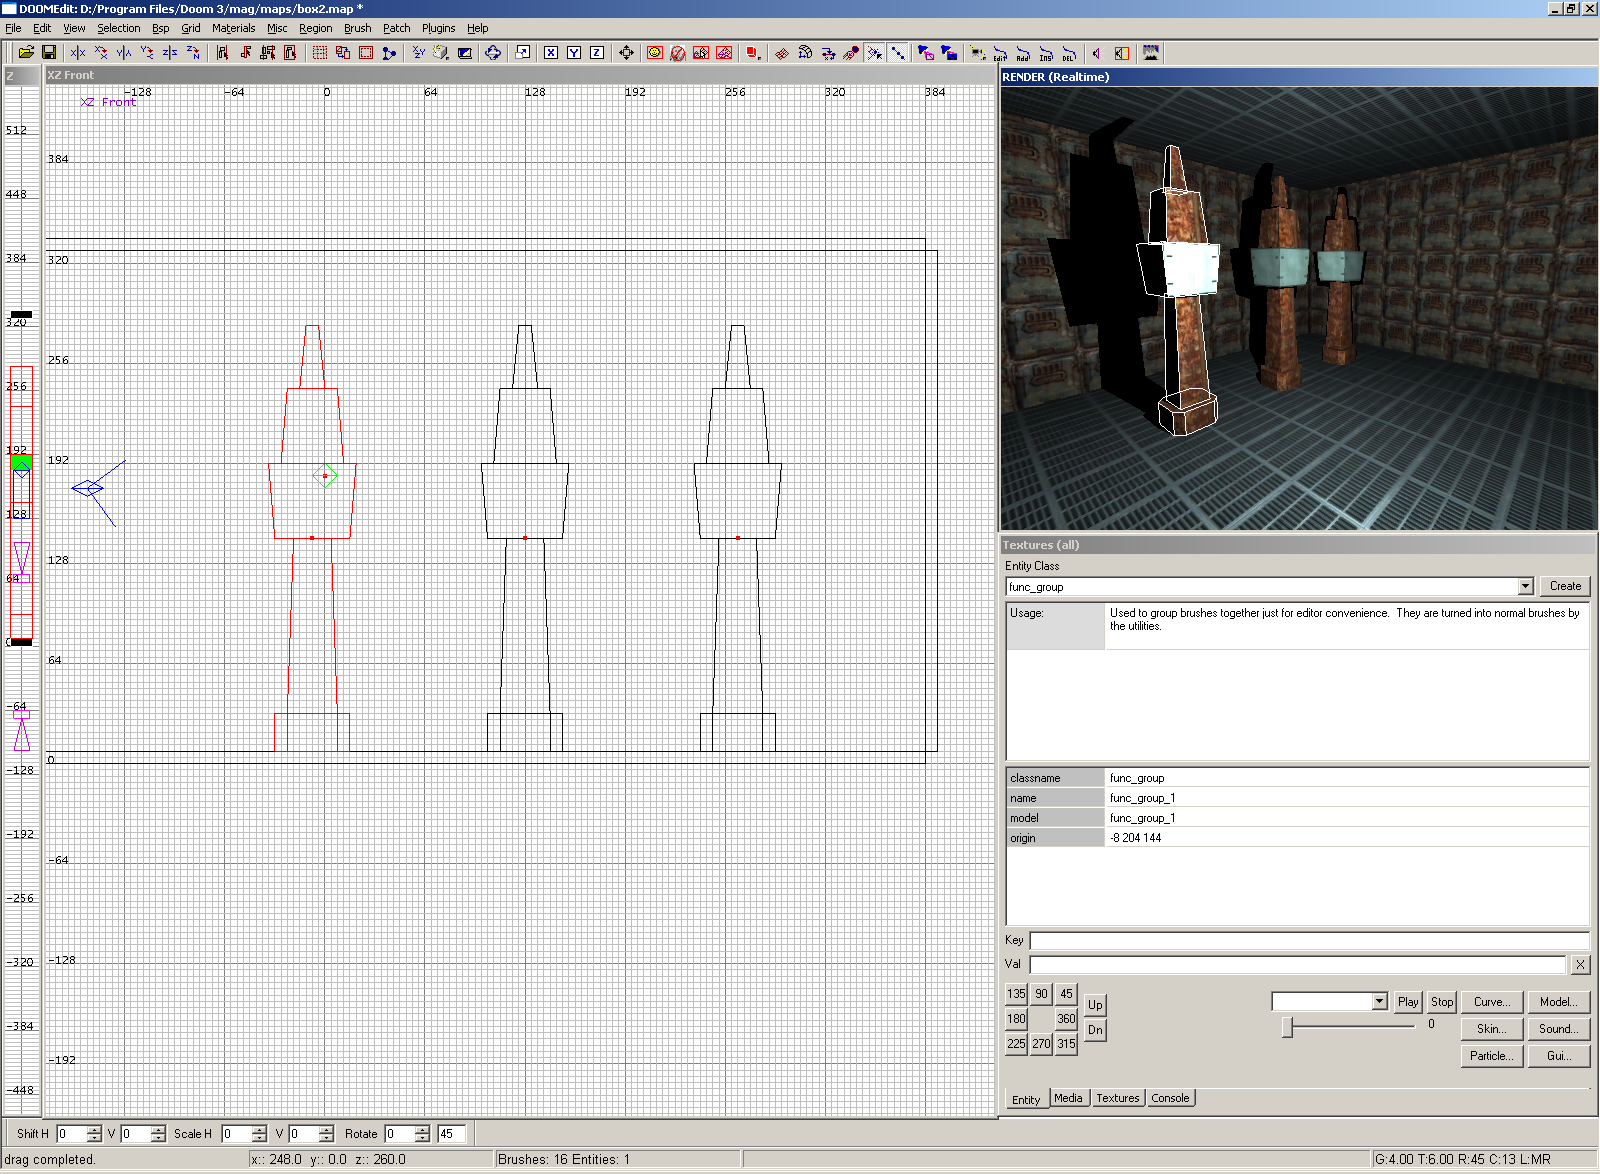
Task: Increase Shift H with spinner up arrow
Action: coord(94,1129)
